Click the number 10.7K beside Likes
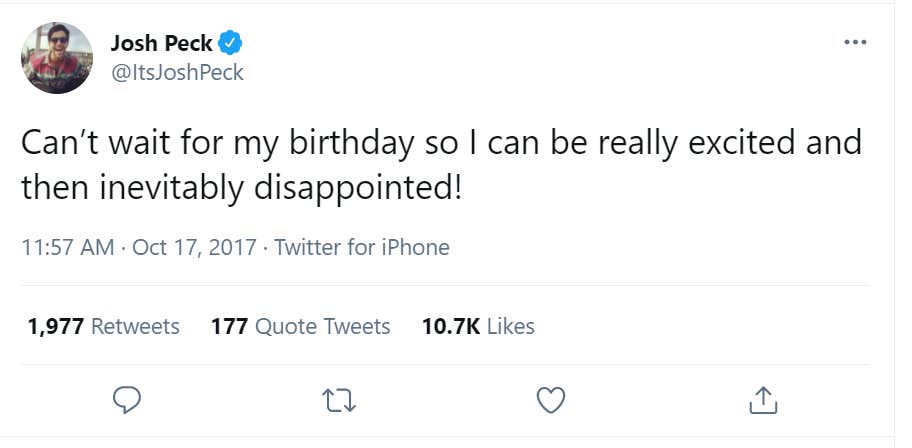 pyautogui.click(x=451, y=326)
